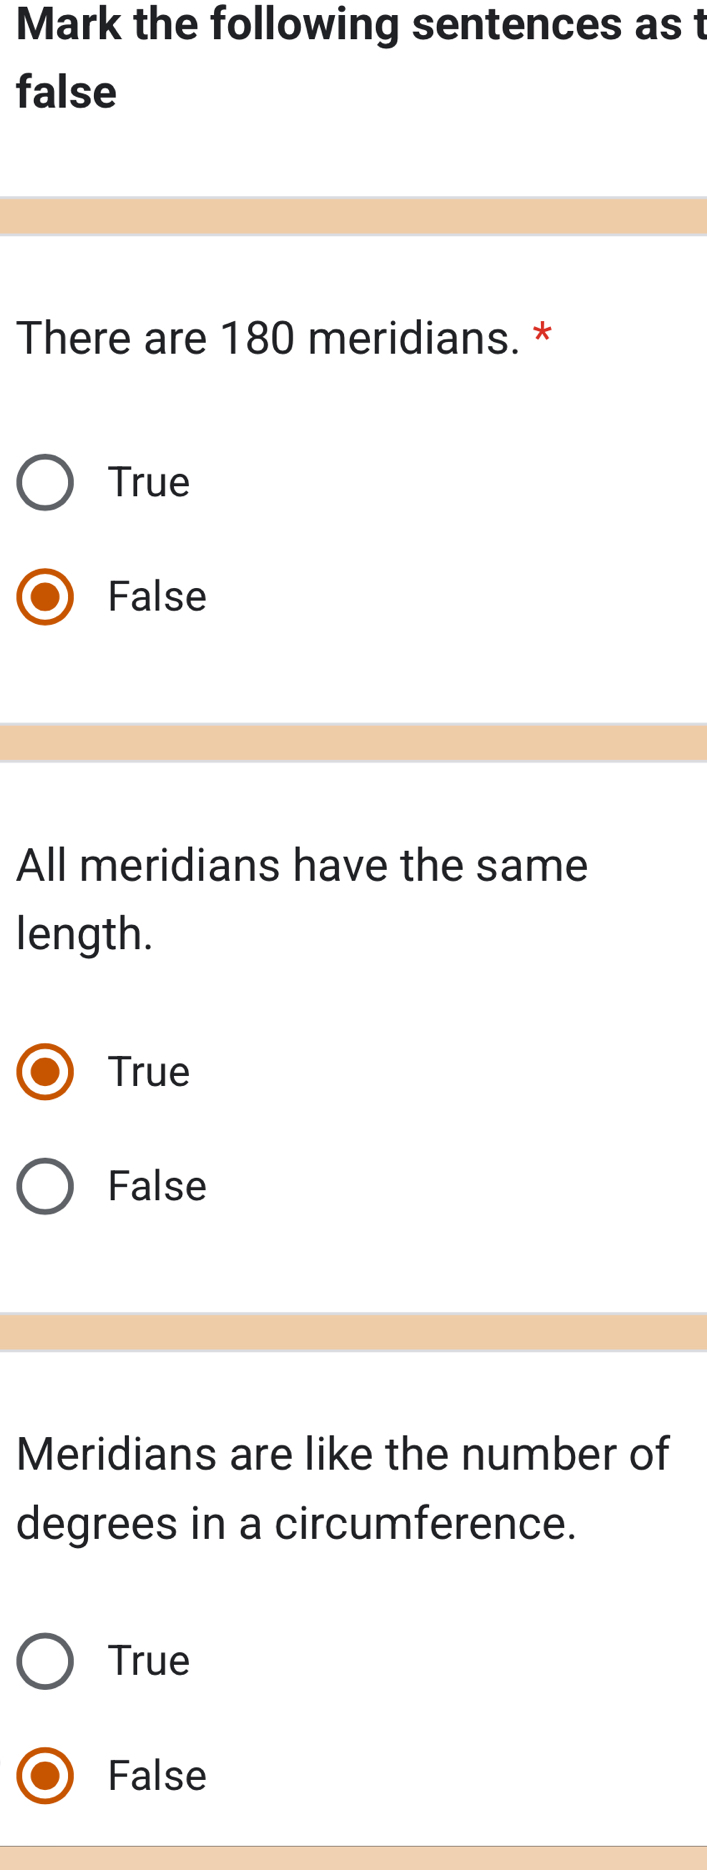Click the "False" label text under same length question
This screenshot has width=707, height=1870.
point(157,1186)
